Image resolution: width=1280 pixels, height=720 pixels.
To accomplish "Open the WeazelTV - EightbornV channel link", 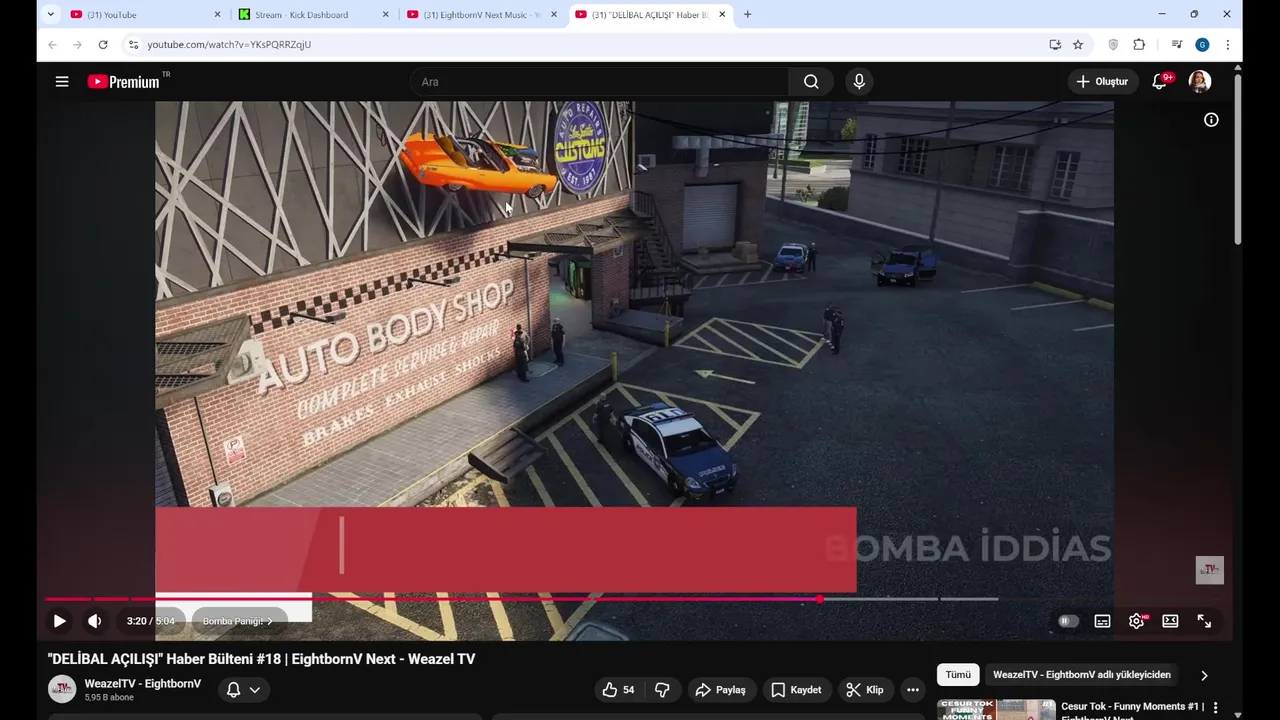I will click(x=142, y=684).
